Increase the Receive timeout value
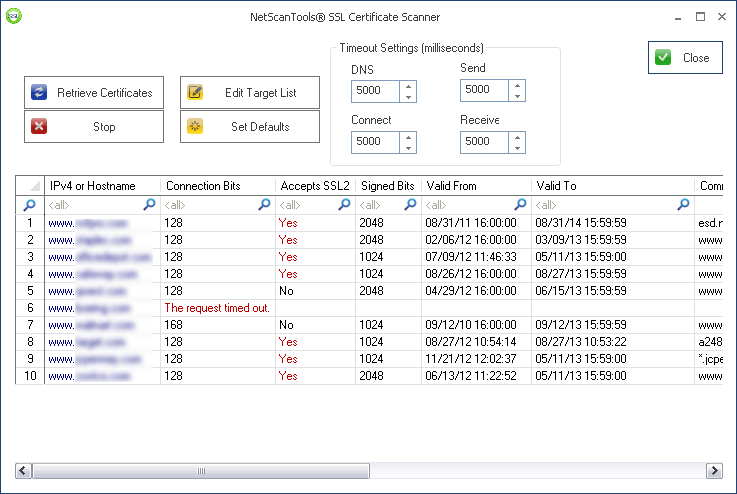This screenshot has height=494, width=737. pos(517,137)
